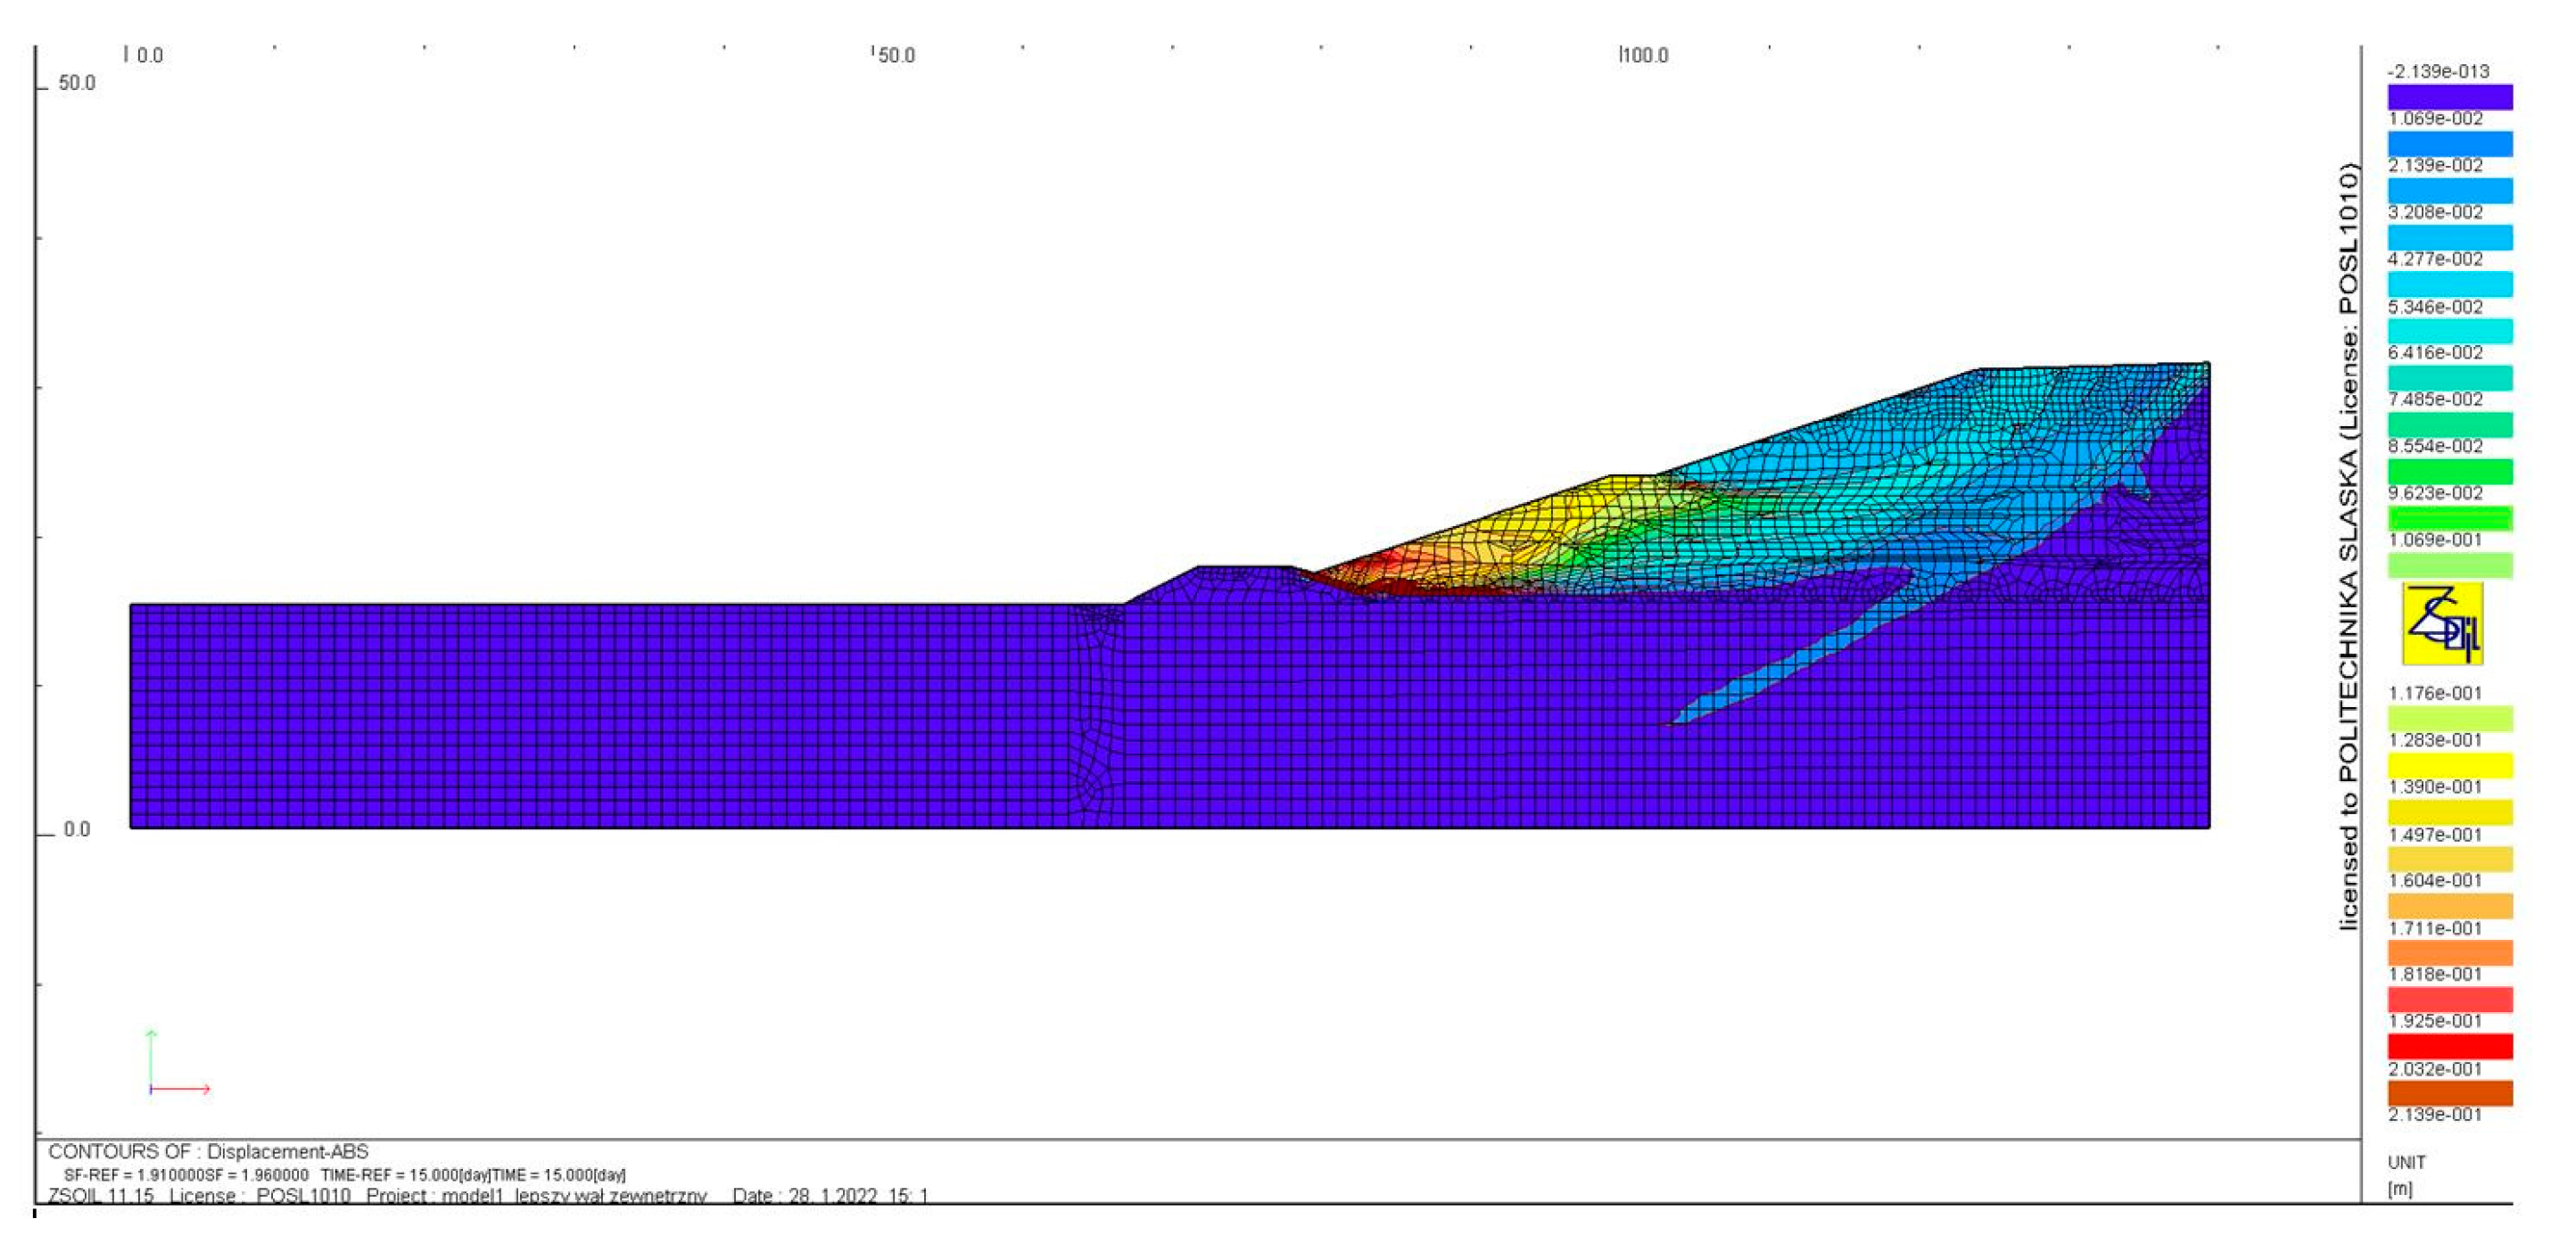Click the cyan swatch below 5.346e-002

tap(2449, 331)
